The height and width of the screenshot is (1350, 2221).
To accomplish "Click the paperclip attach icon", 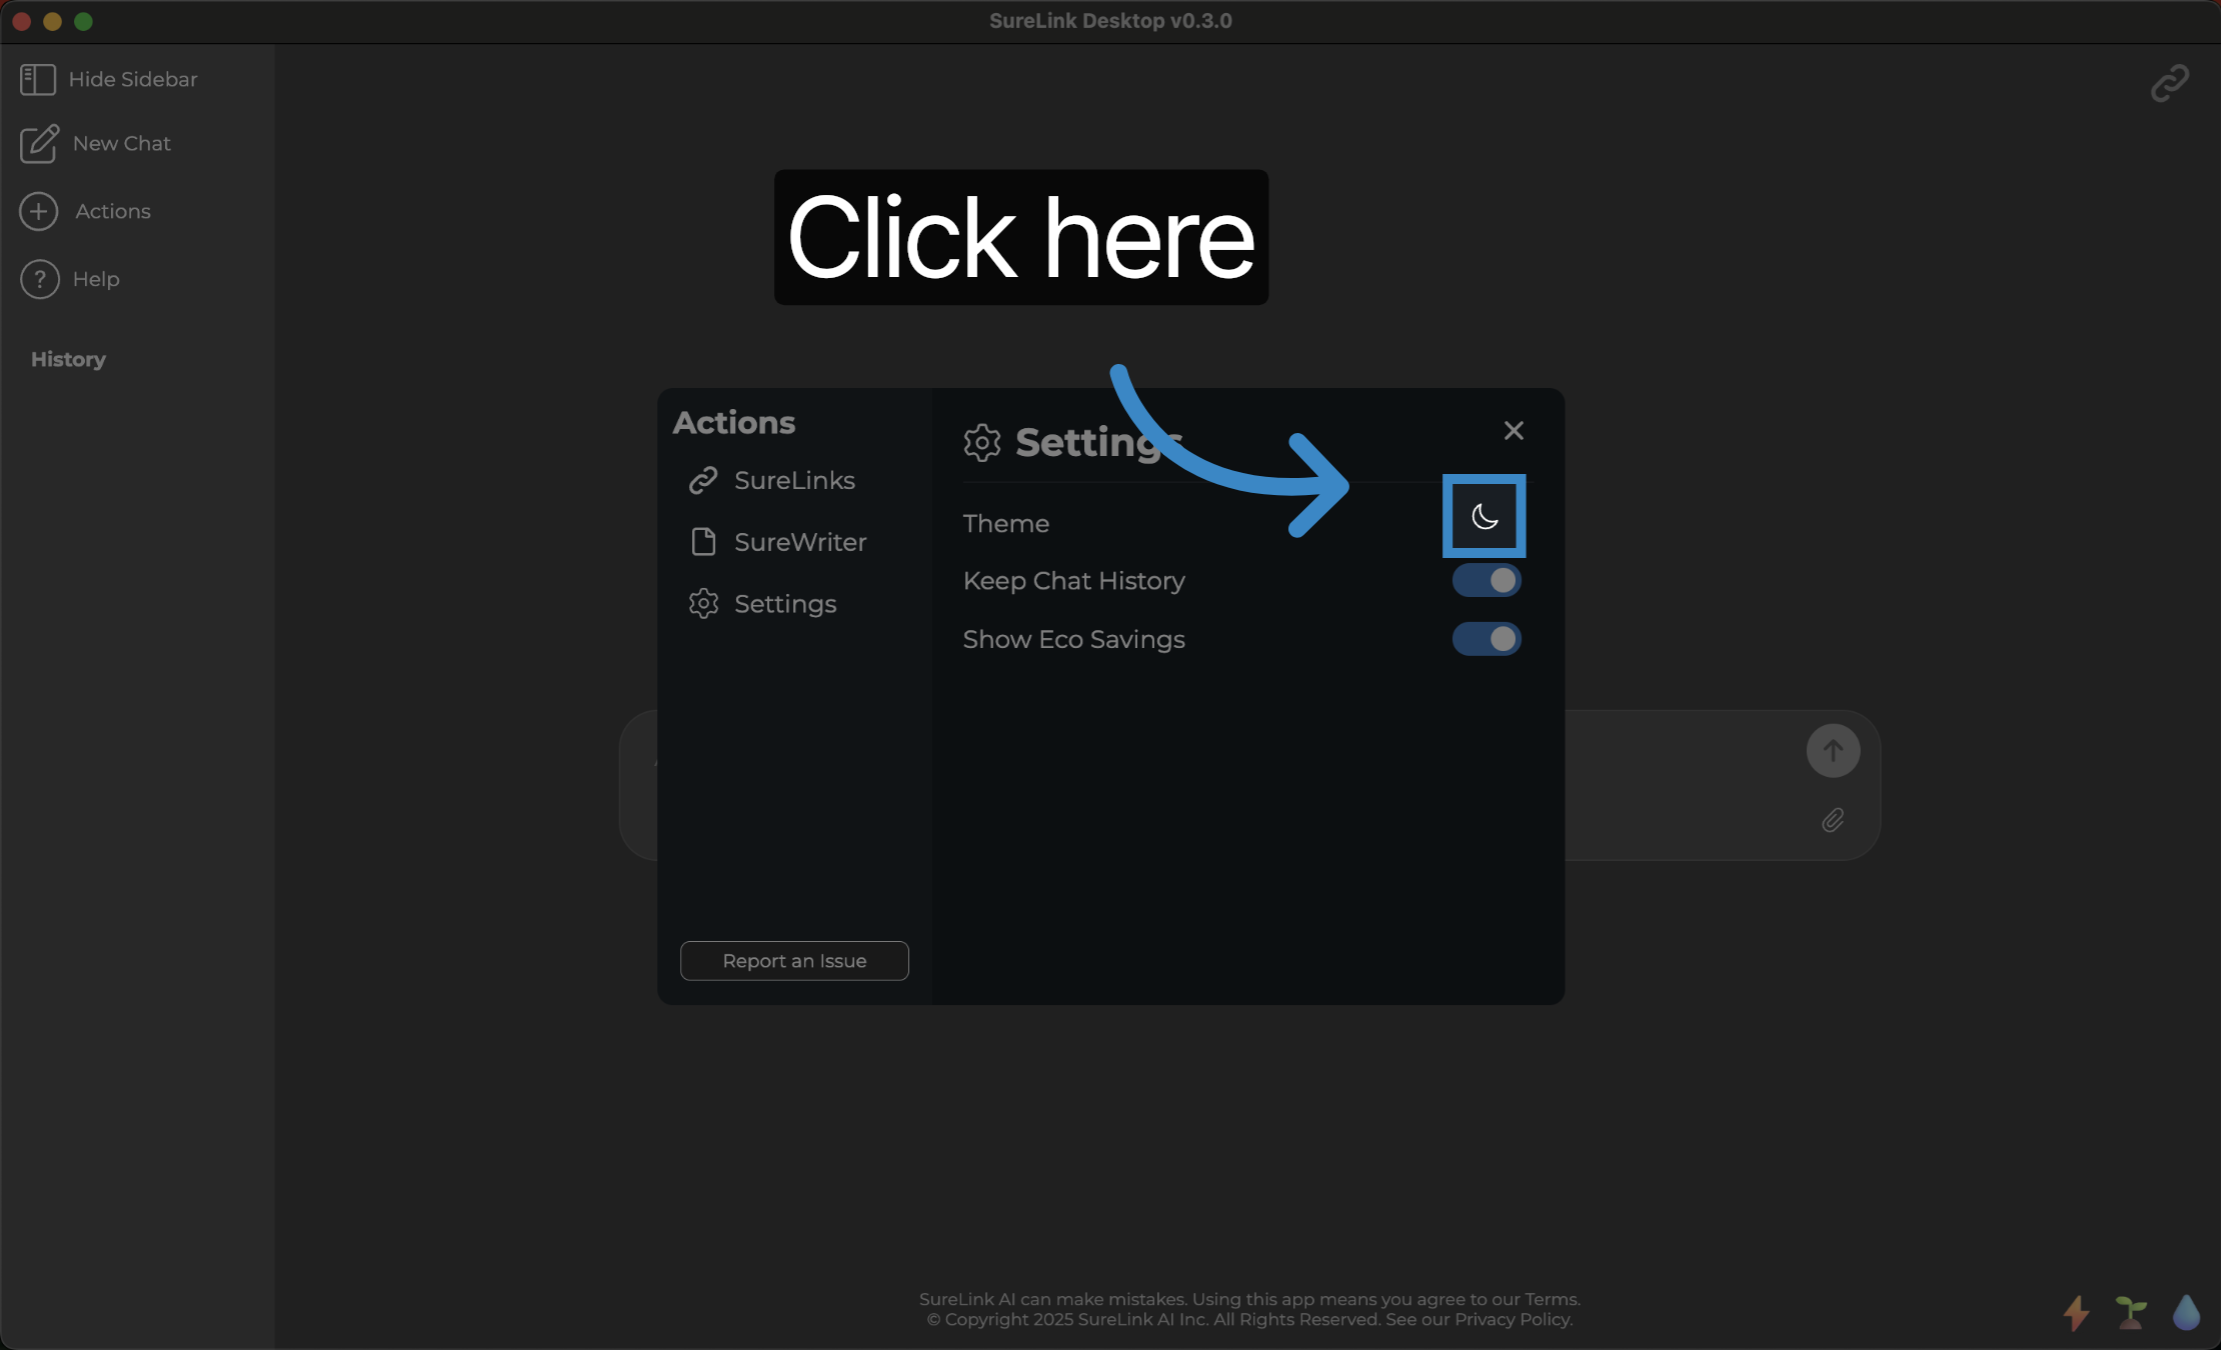I will click(x=1833, y=821).
